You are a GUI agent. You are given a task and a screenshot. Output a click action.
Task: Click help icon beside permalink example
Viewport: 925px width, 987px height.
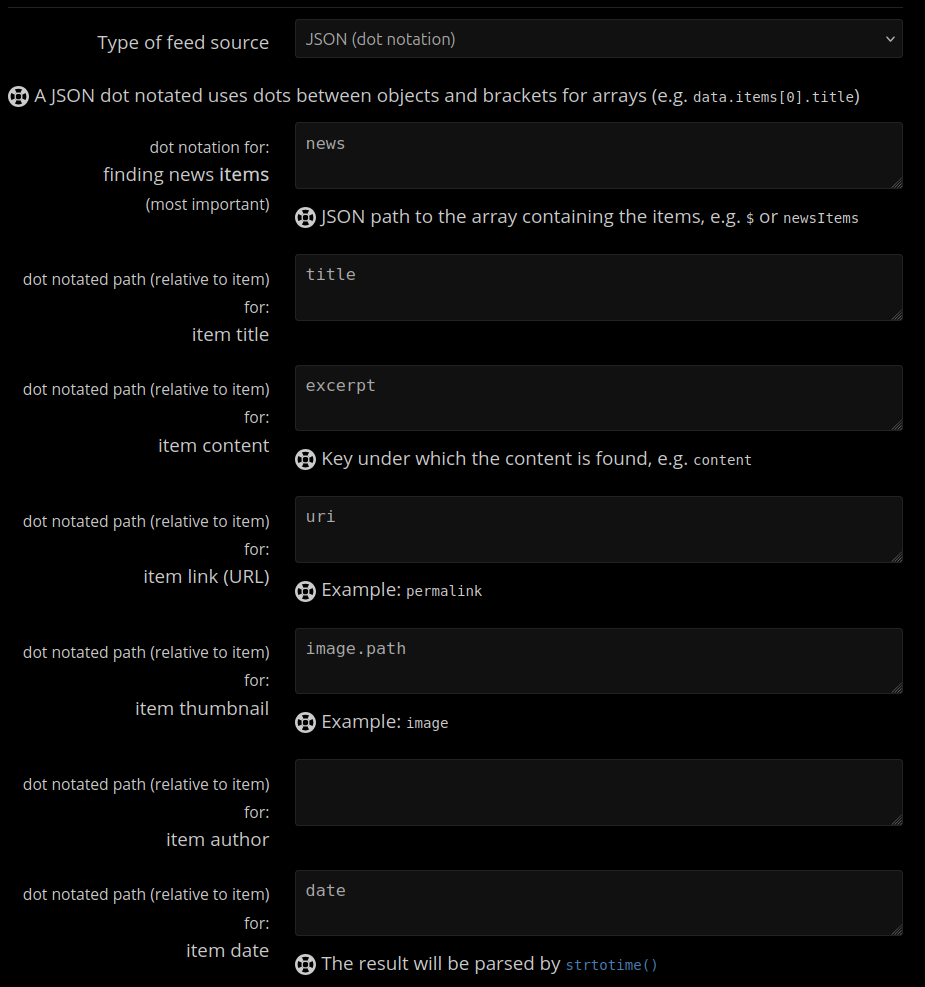pos(305,591)
